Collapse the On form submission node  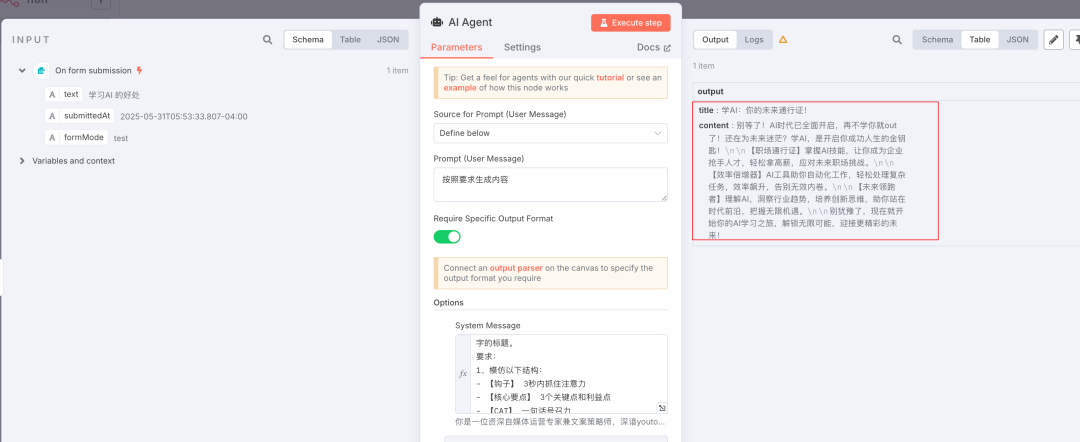22,70
